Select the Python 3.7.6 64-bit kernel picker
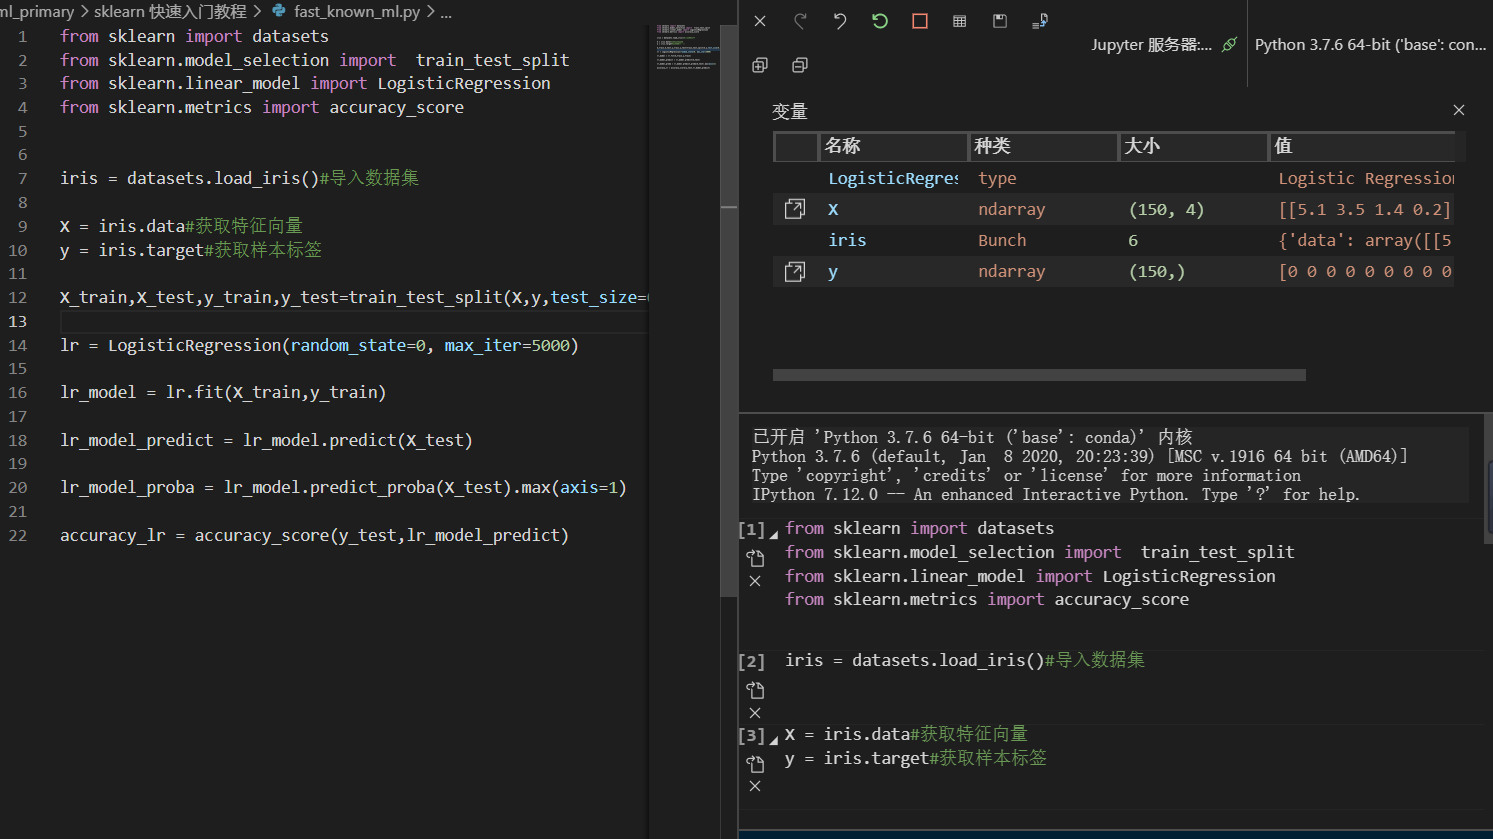1493x839 pixels. tap(1370, 44)
